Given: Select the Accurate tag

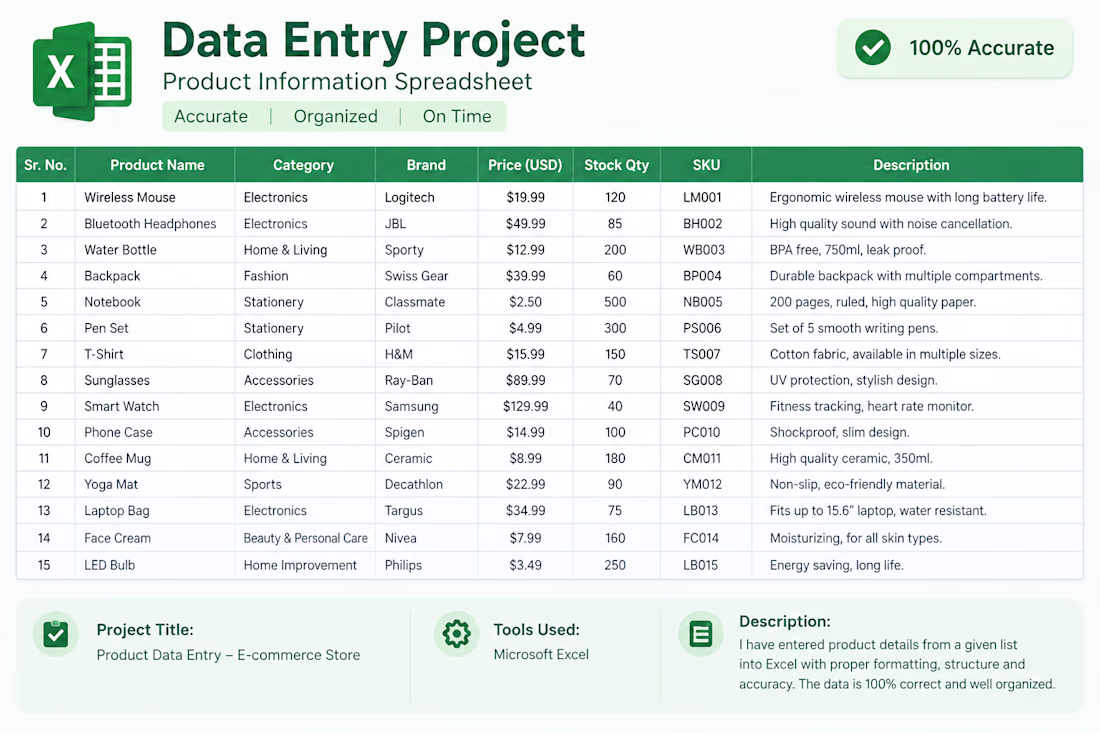Looking at the screenshot, I should 210,116.
